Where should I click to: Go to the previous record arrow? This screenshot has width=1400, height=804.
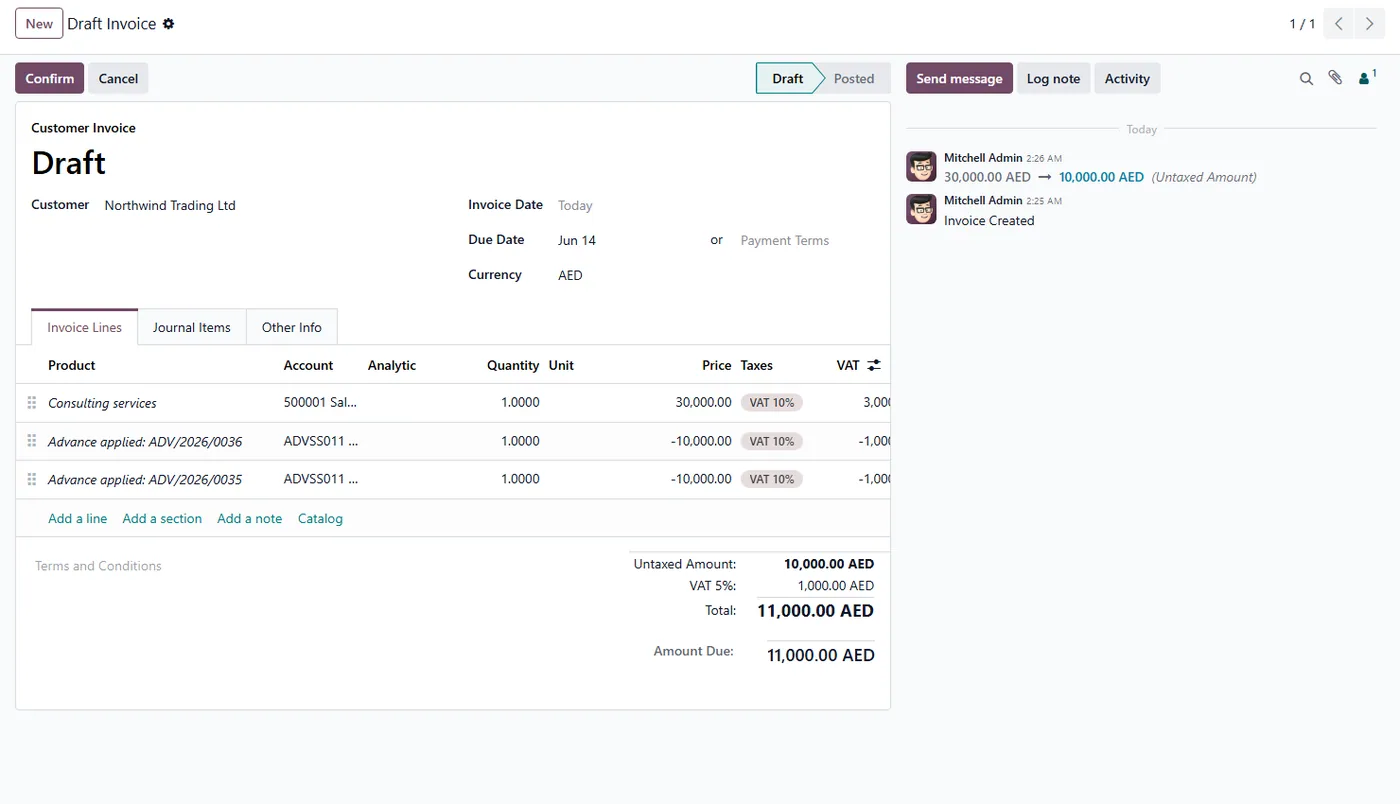tap(1338, 24)
